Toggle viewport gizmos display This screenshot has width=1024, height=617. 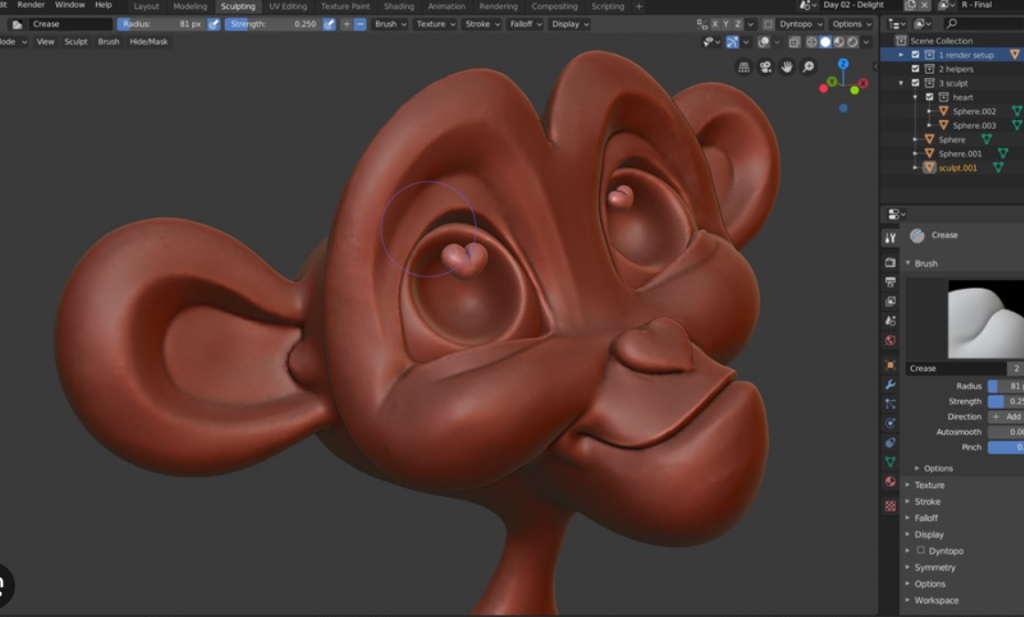tap(732, 42)
